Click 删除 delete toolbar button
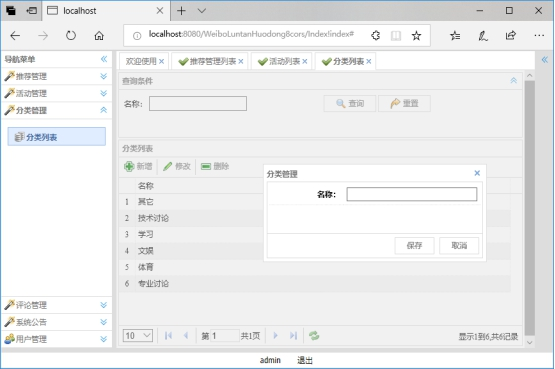 [x=215, y=166]
